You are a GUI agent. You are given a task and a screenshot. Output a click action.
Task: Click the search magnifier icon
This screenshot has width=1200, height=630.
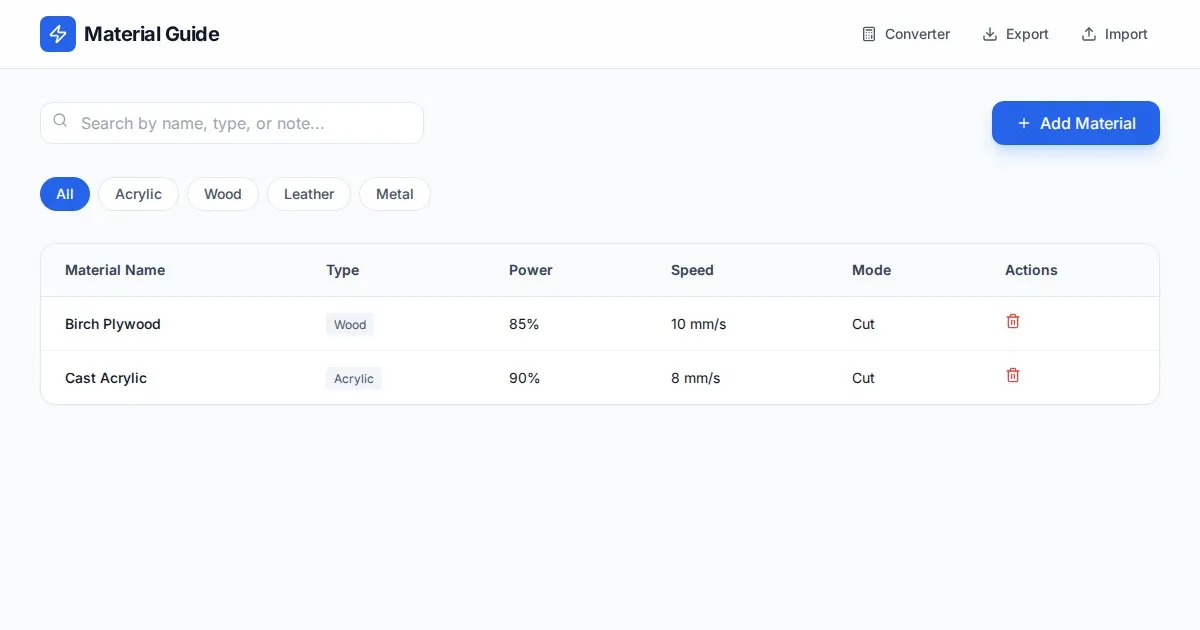coord(60,121)
